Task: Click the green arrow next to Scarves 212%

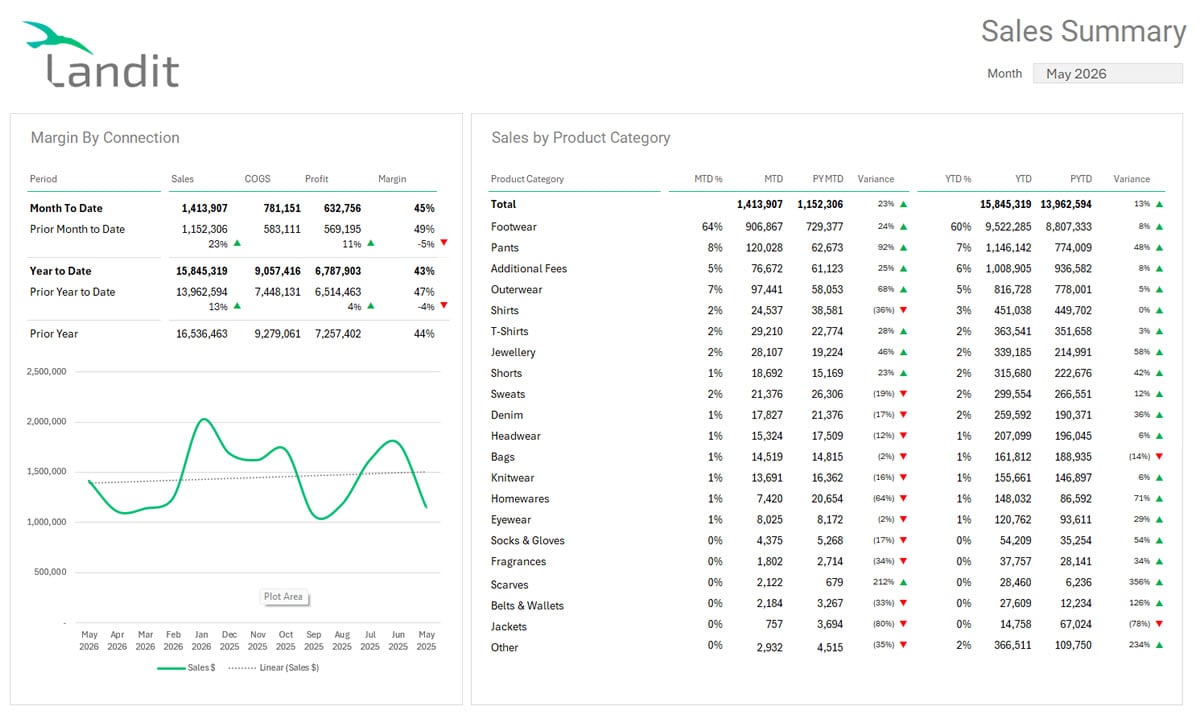Action: click(903, 583)
